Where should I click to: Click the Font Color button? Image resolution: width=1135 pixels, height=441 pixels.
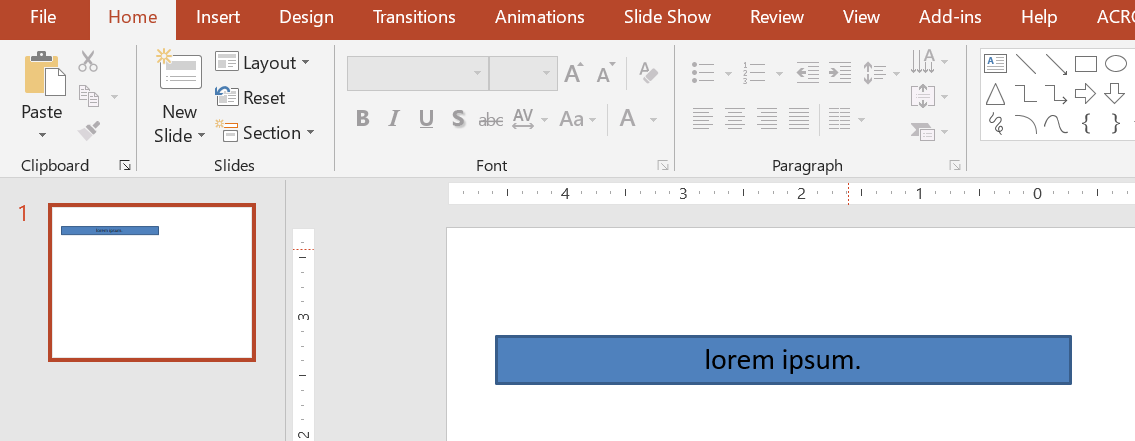click(628, 118)
